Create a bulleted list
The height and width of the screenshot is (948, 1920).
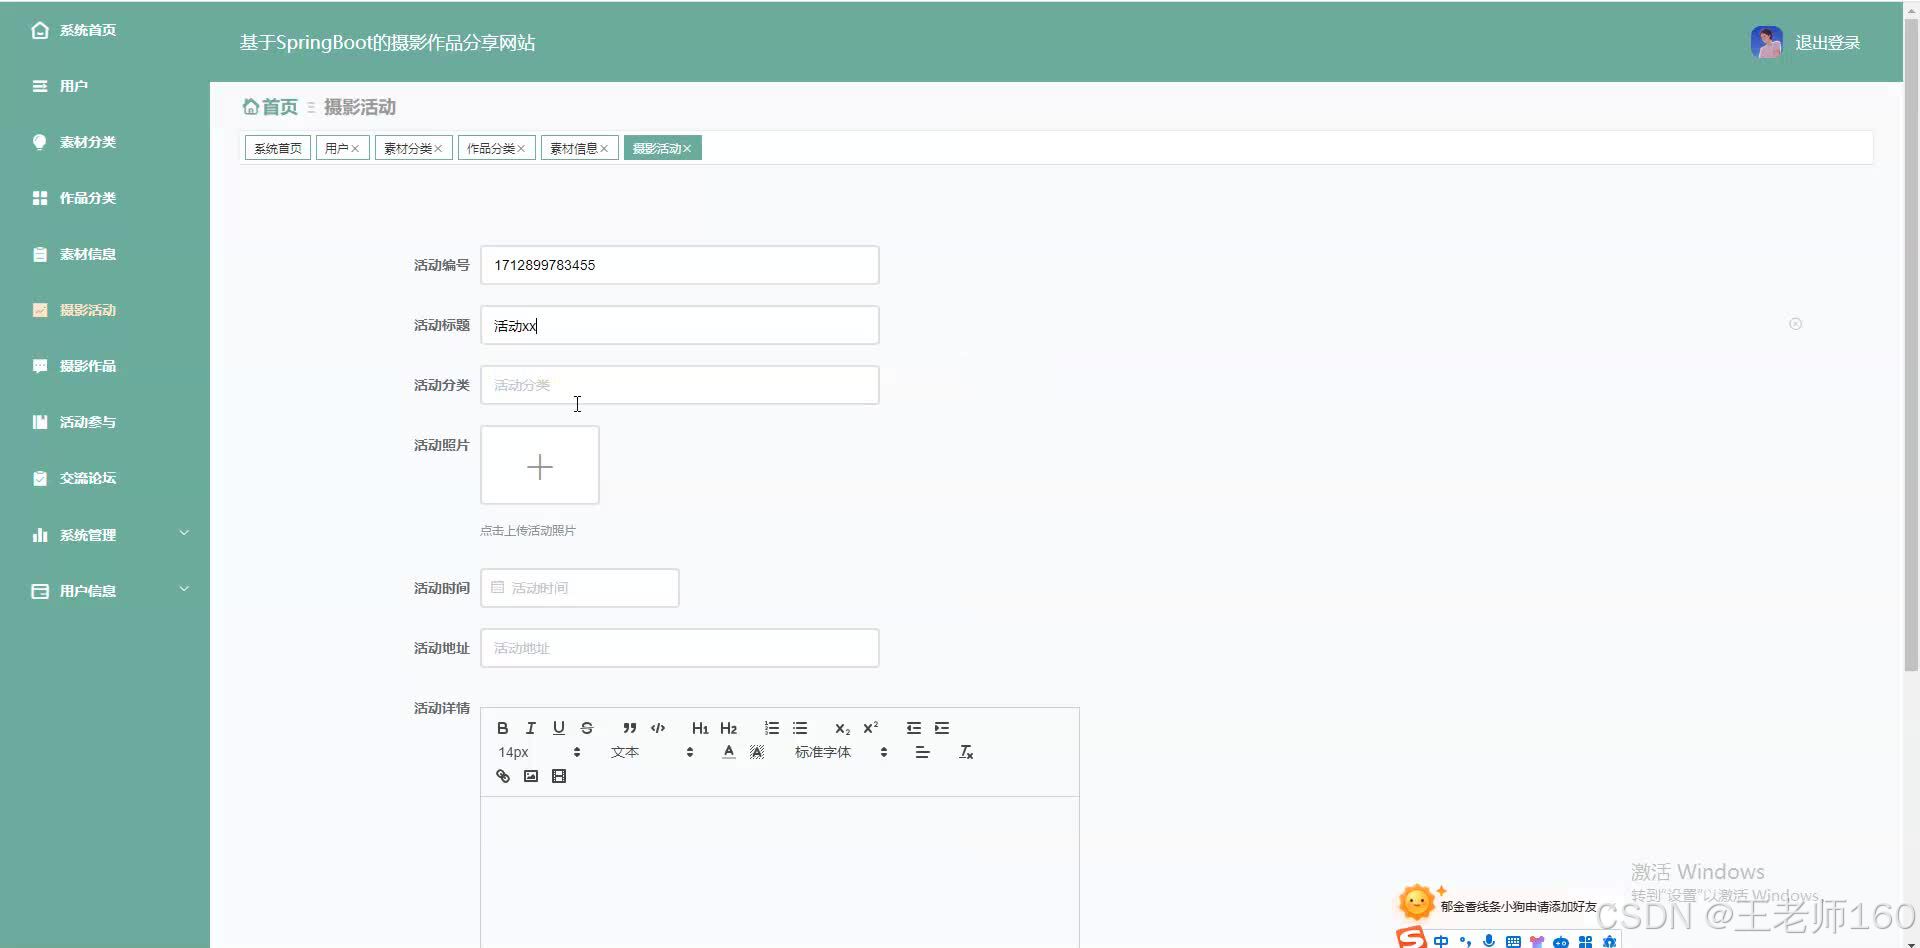(x=800, y=728)
